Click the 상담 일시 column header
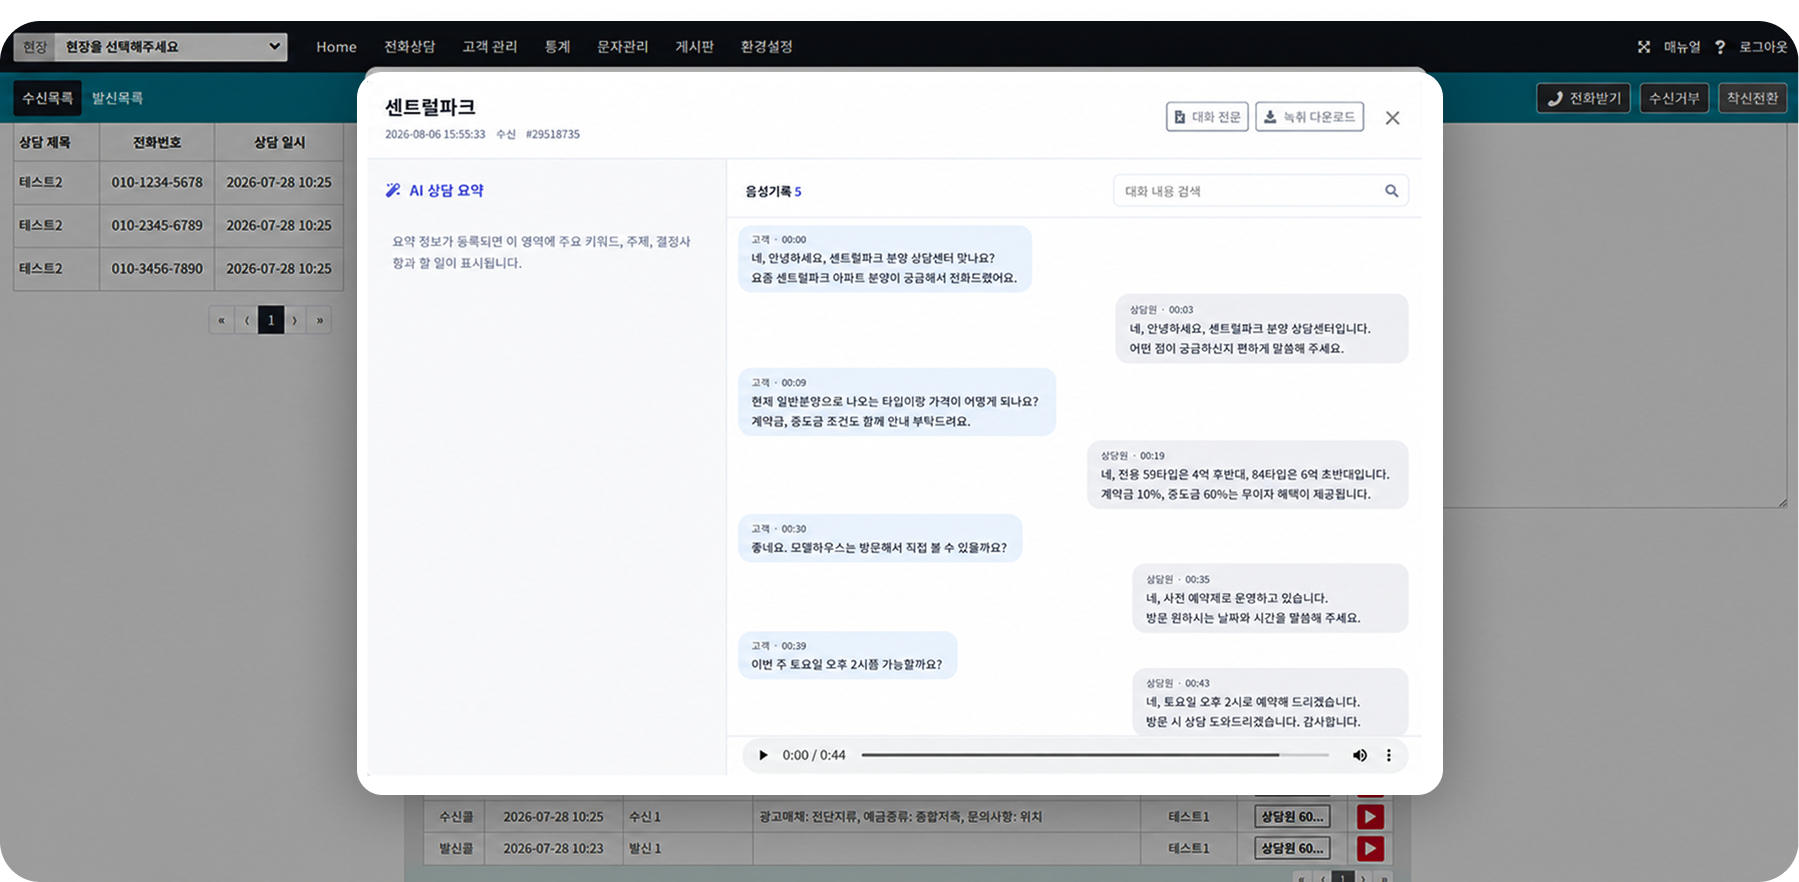 [x=279, y=142]
